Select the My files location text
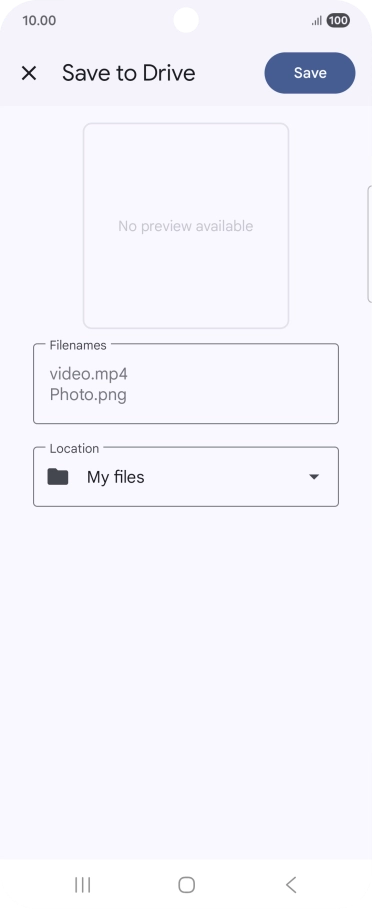372x909 pixels. click(x=116, y=477)
